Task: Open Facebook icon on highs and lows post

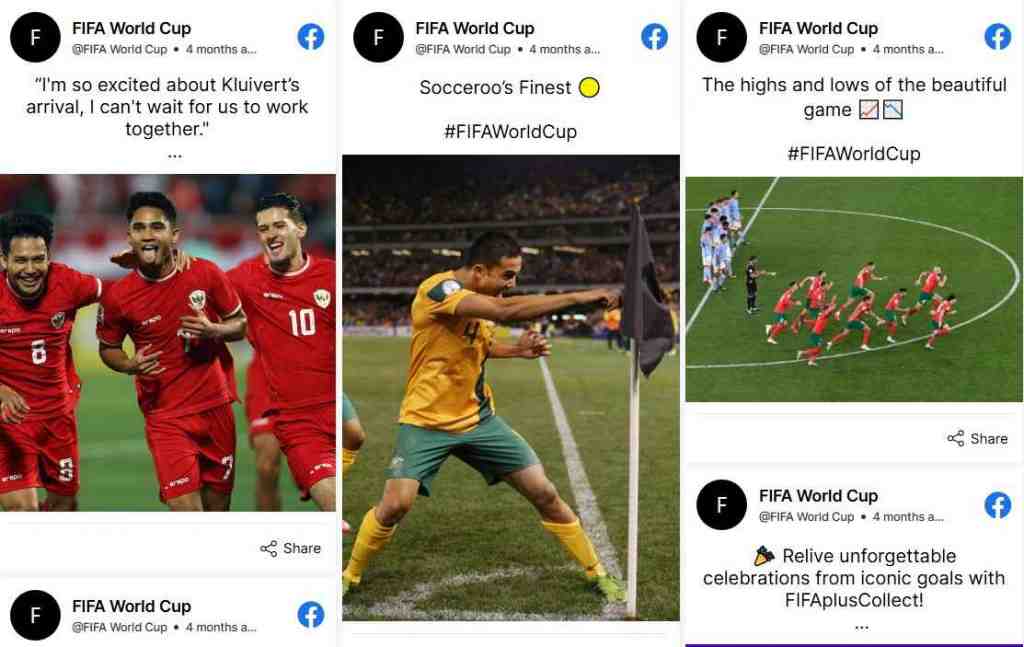Action: coord(998,37)
